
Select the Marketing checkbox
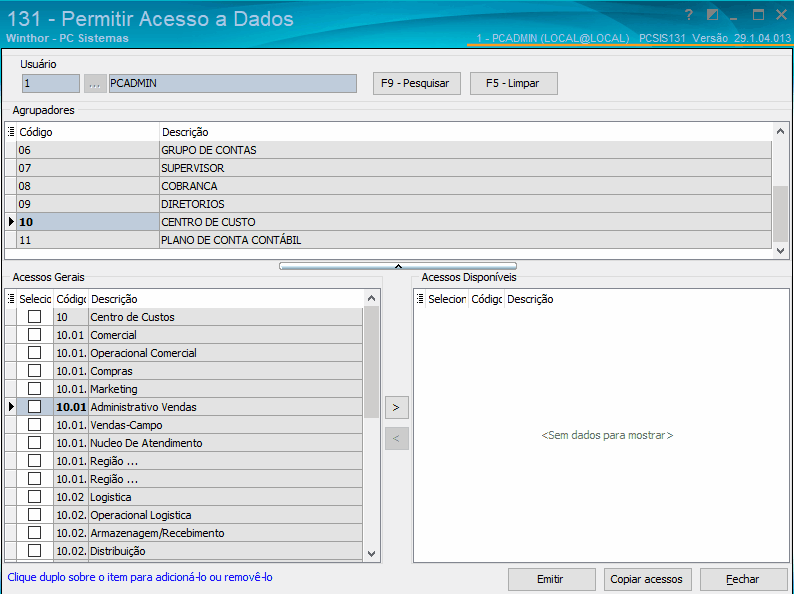34,388
